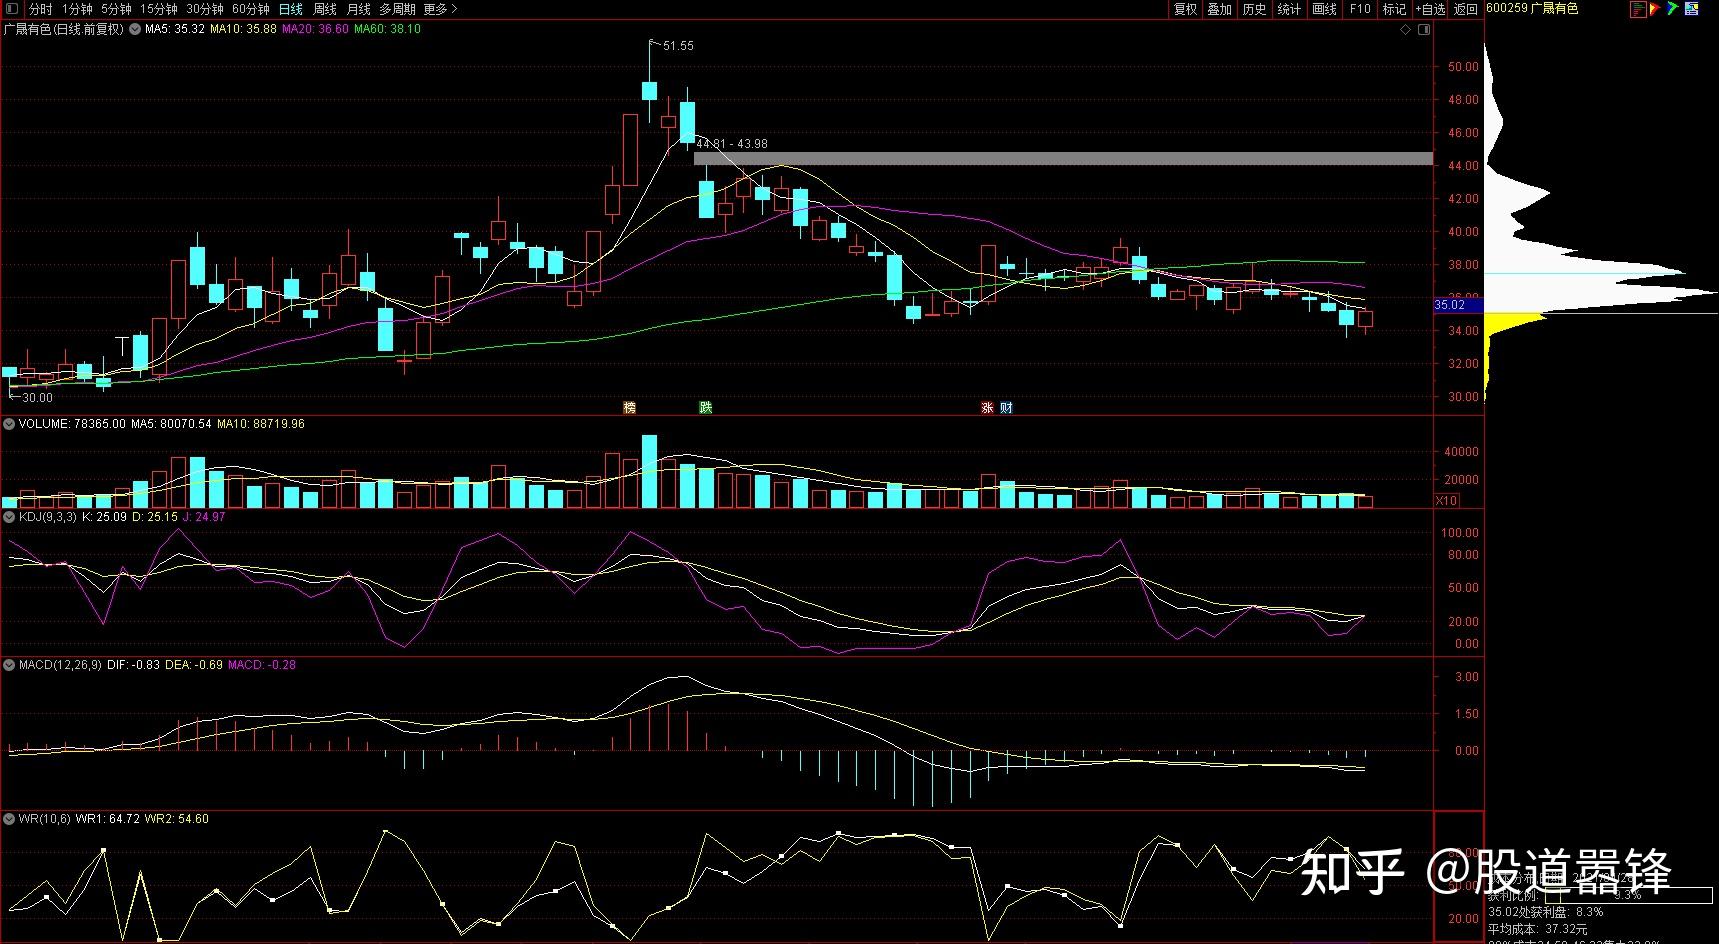1719x944 pixels.
Task: Open the 统计 statistics button
Action: click(1289, 9)
